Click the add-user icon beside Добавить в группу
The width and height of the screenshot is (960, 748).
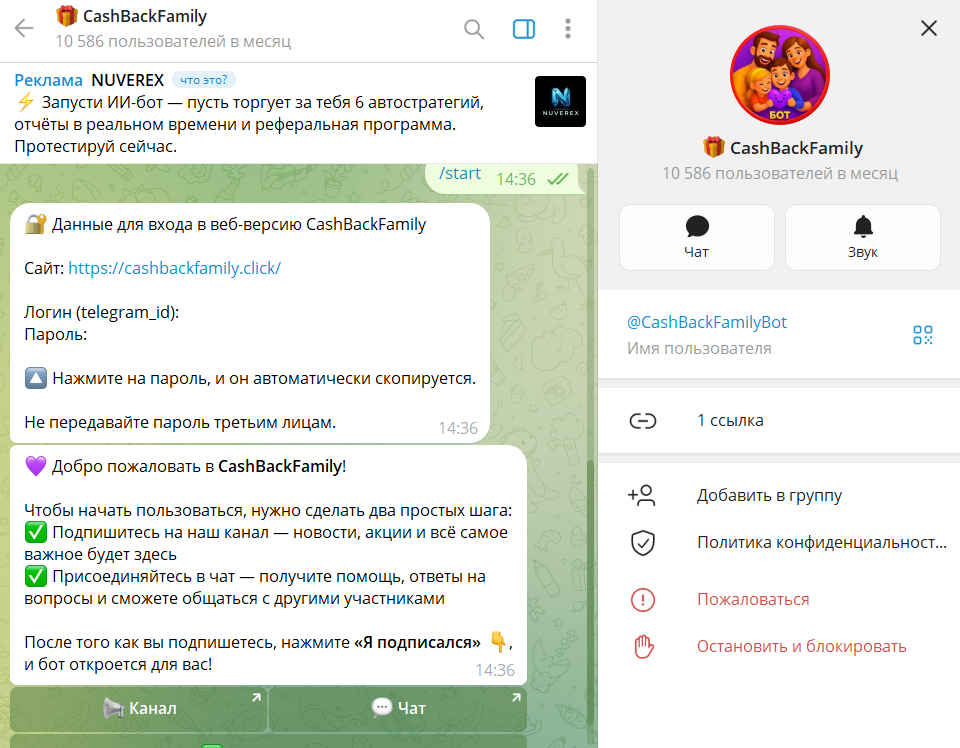[642, 495]
